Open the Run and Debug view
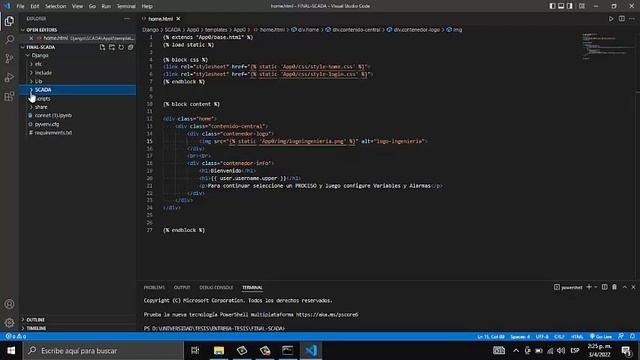Screen dimensions: 640x360 [x=9, y=78]
